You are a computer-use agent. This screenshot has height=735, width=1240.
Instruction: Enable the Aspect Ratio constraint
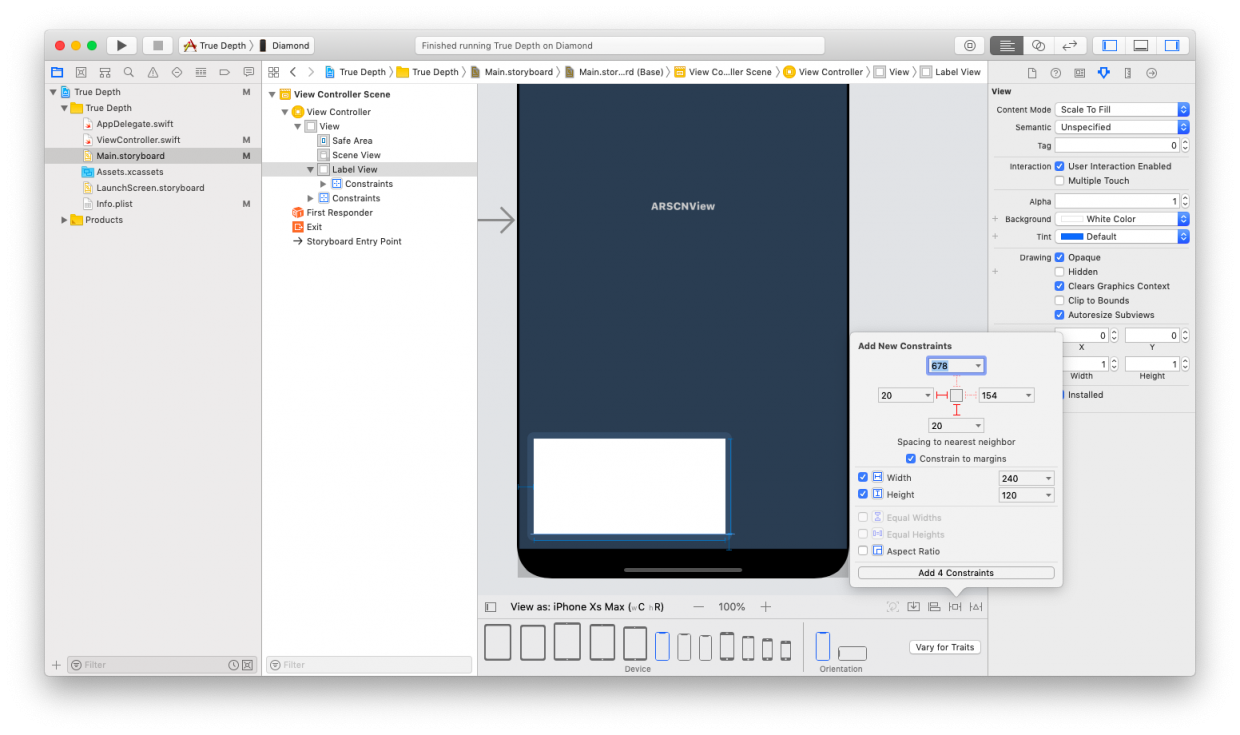(x=863, y=551)
